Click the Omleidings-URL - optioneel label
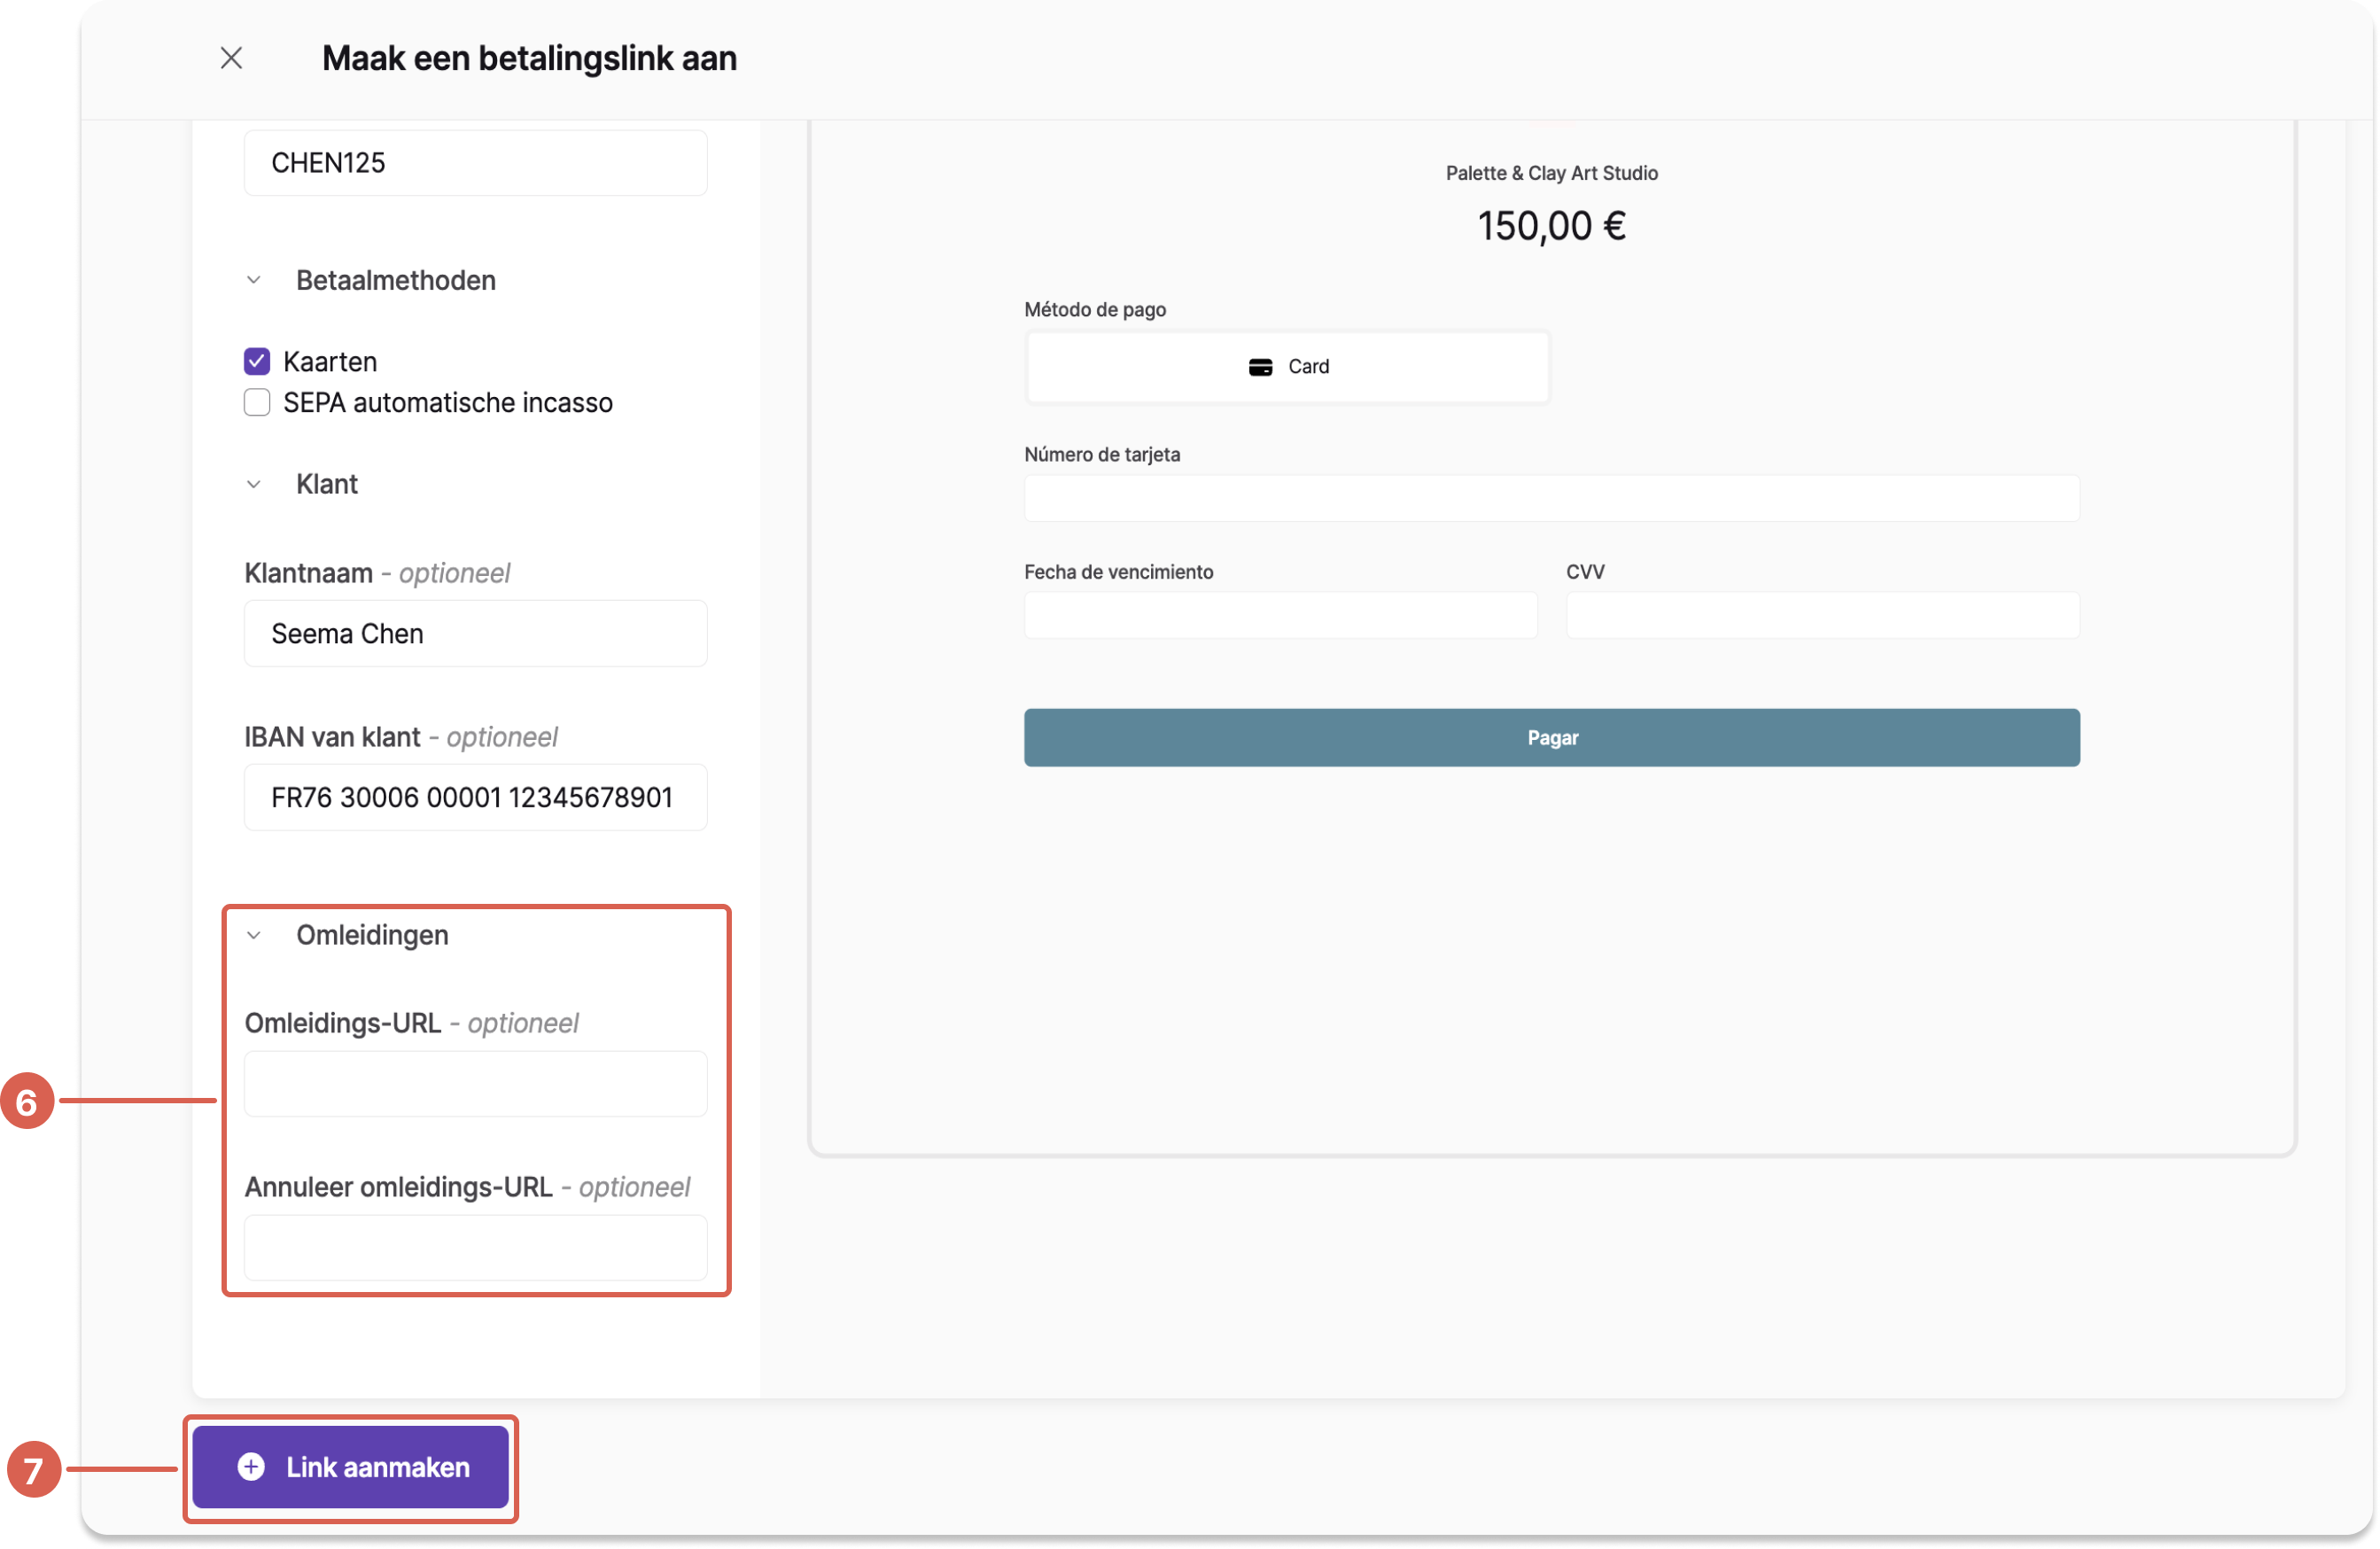 (411, 1023)
